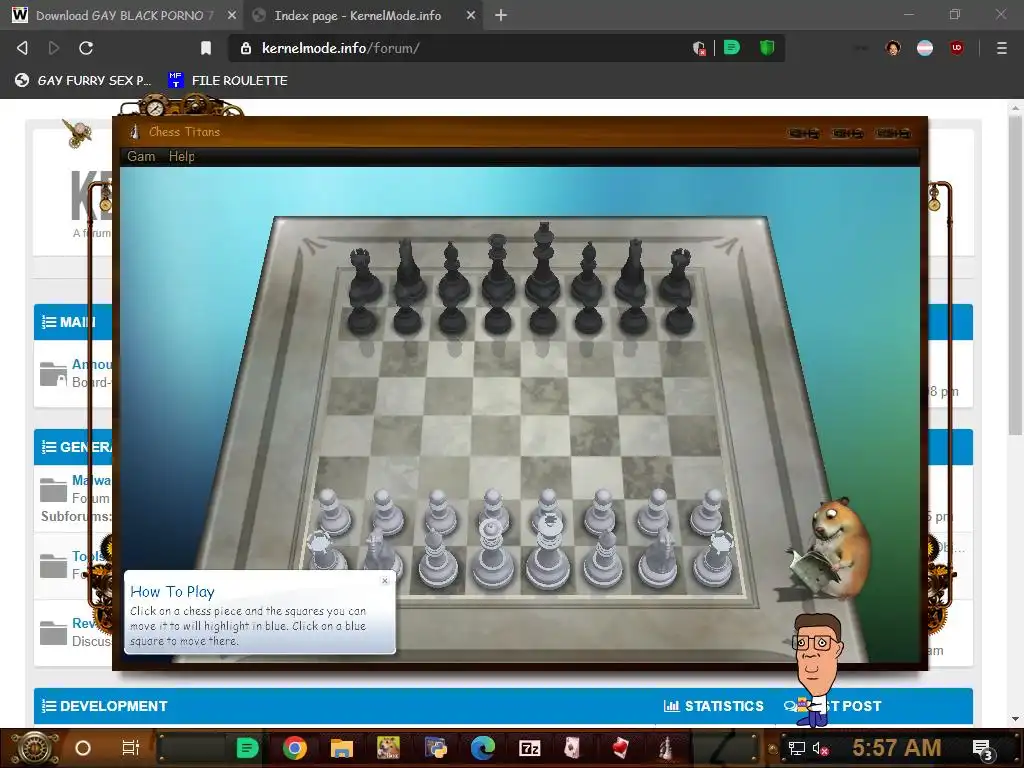Launch Microsoft Edge from the taskbar
Viewport: 1024px width, 768px height.
pyautogui.click(x=483, y=748)
